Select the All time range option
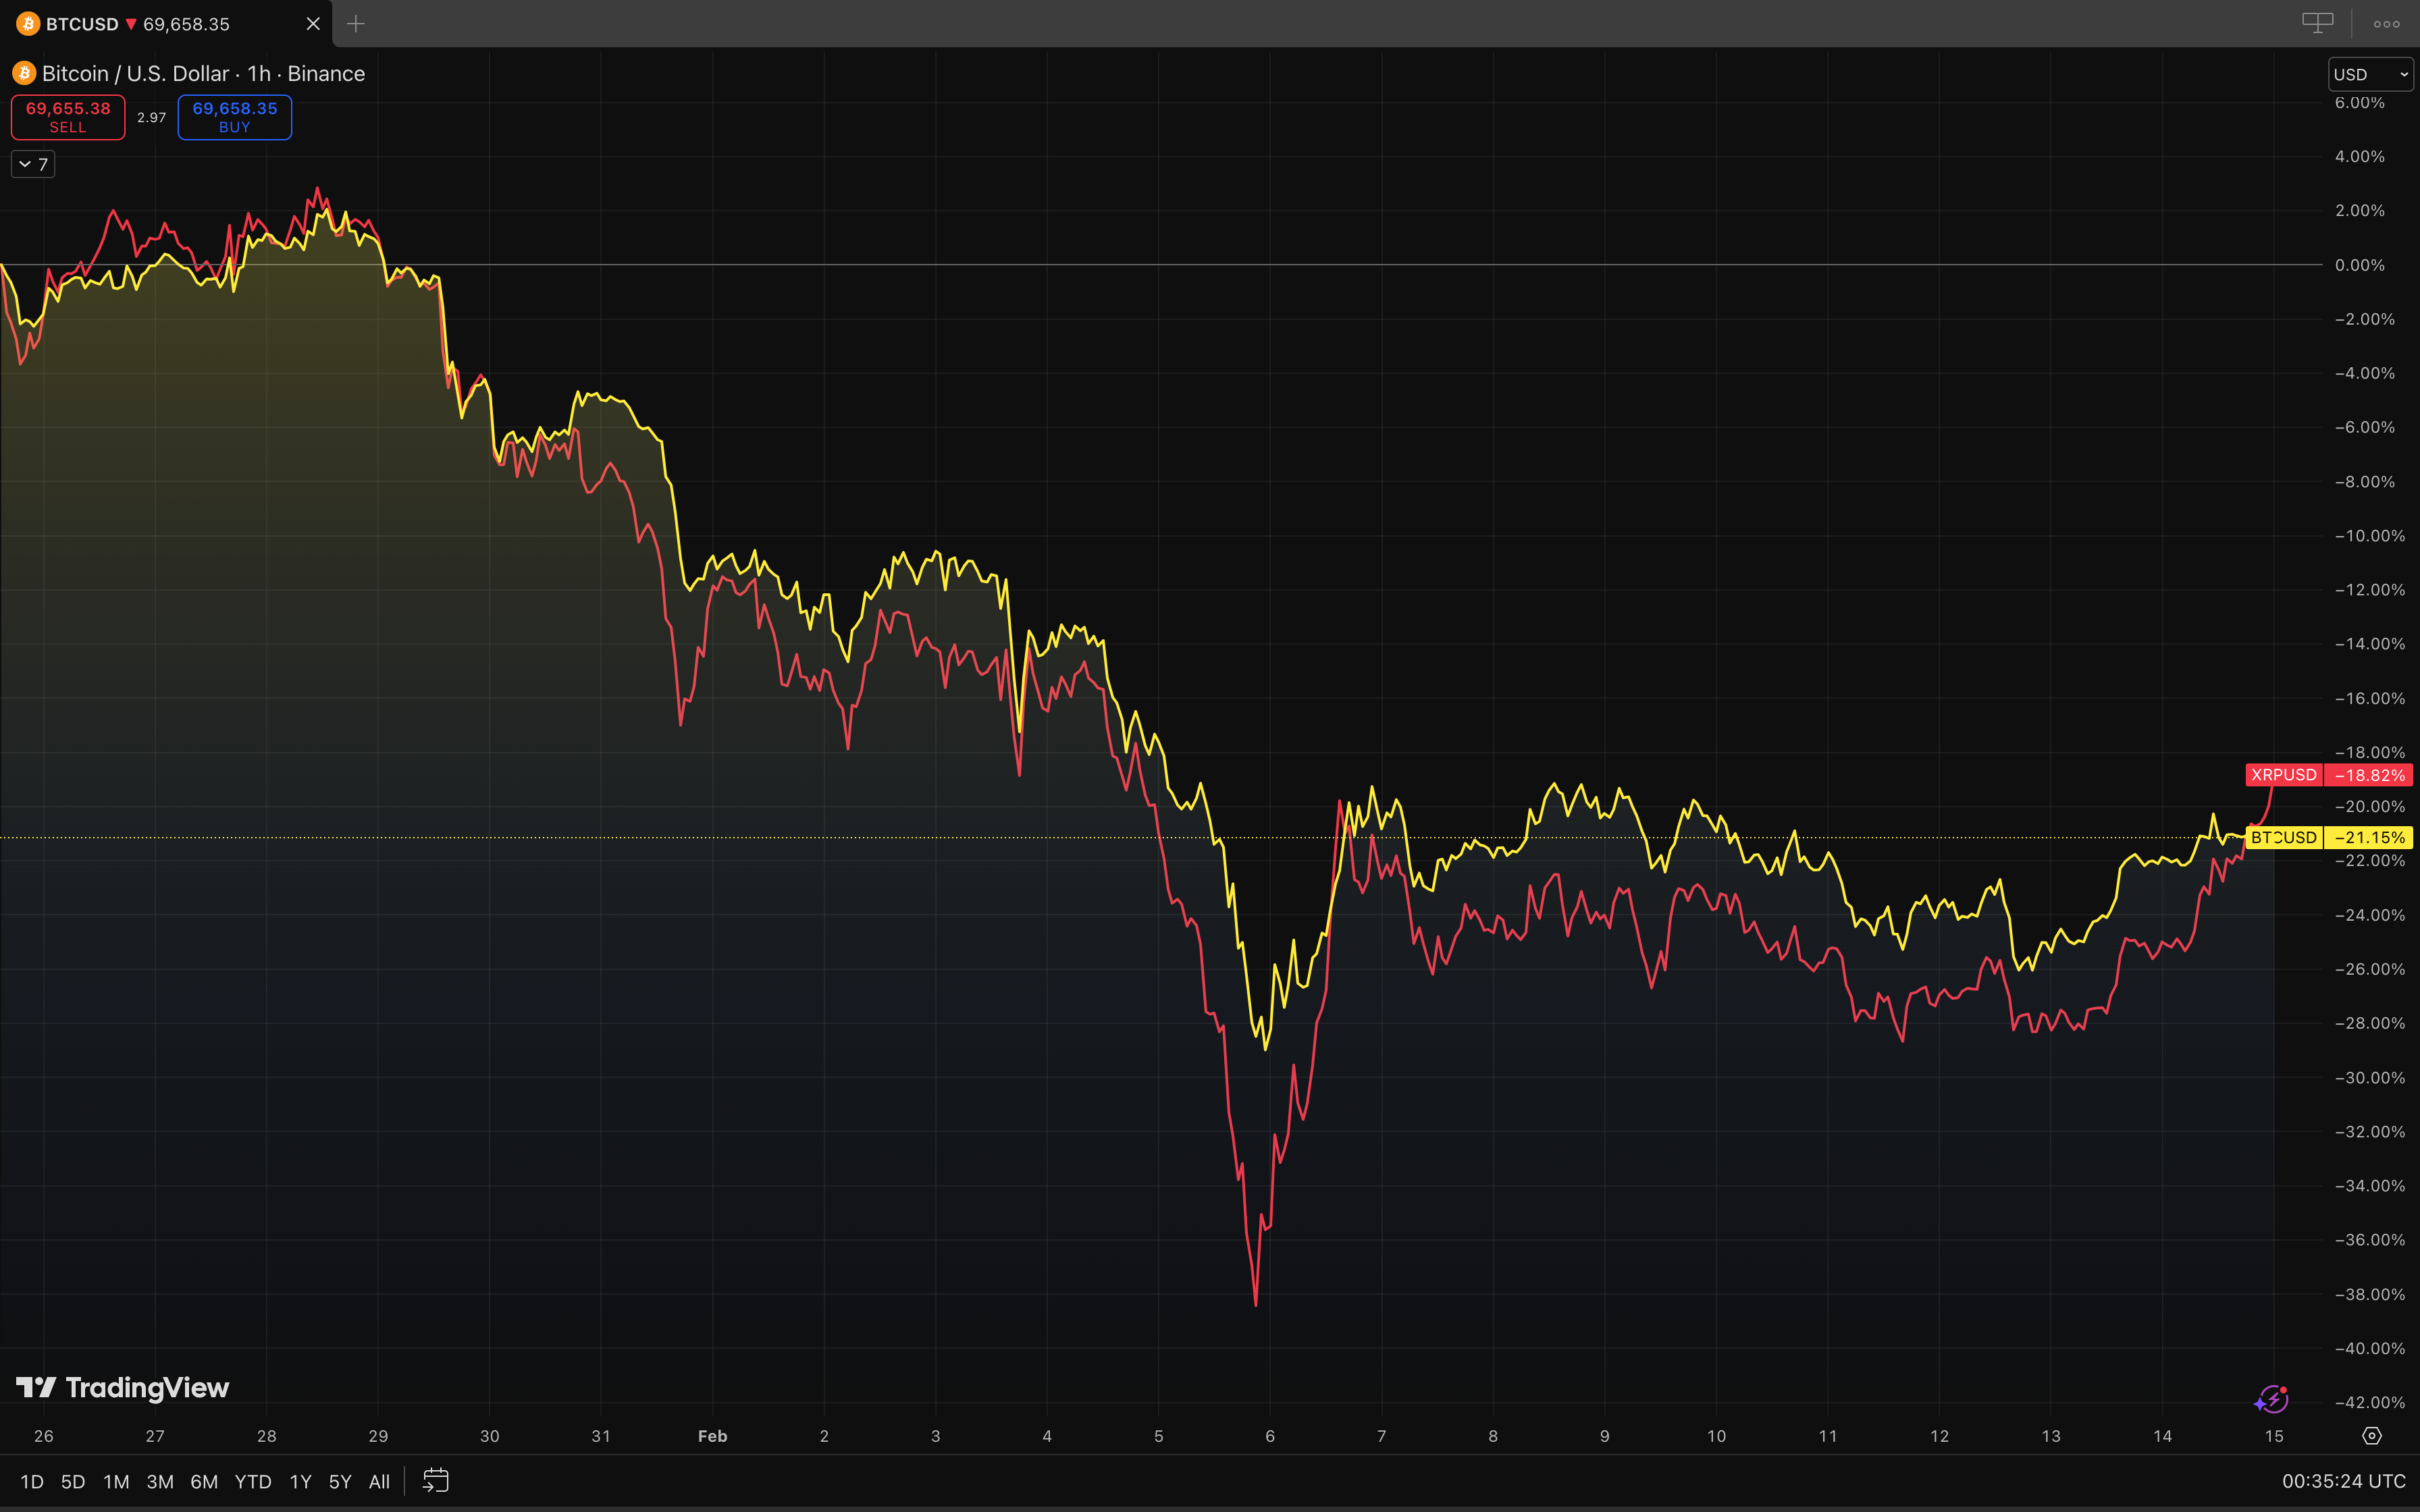The width and height of the screenshot is (2420, 1512). click(x=379, y=1482)
